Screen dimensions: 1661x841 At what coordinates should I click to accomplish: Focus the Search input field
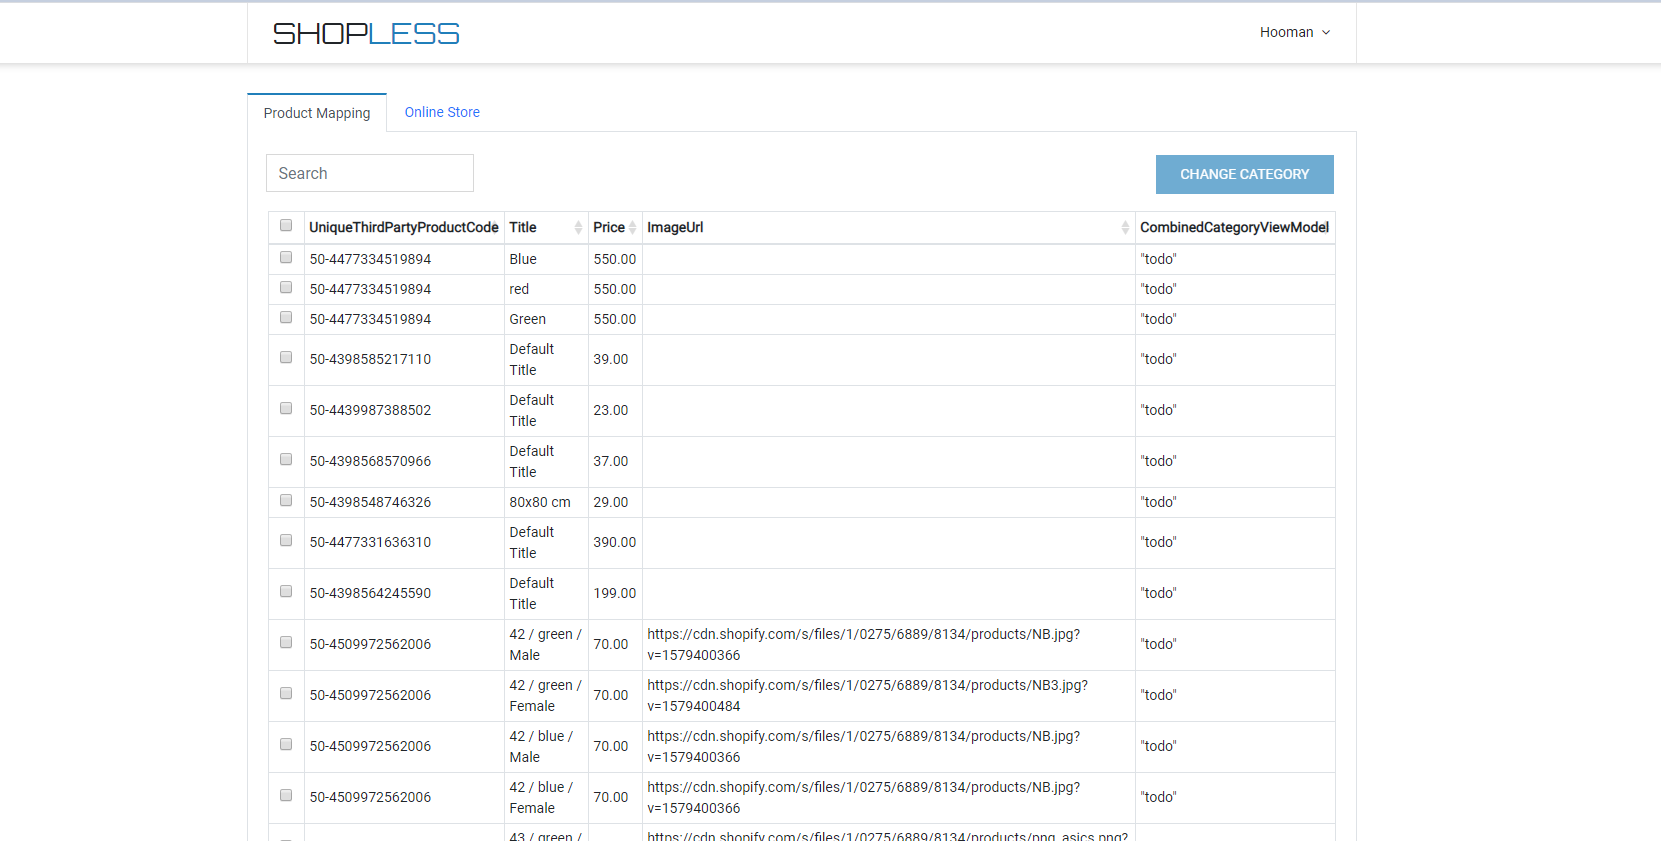(370, 173)
